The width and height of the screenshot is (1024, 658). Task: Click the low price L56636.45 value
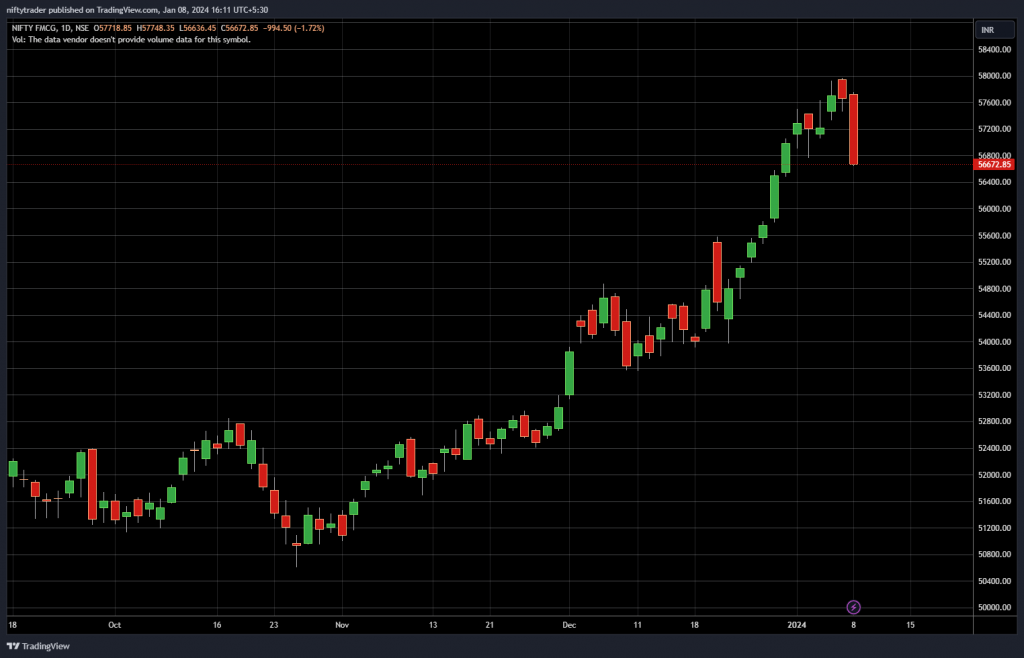(x=197, y=28)
